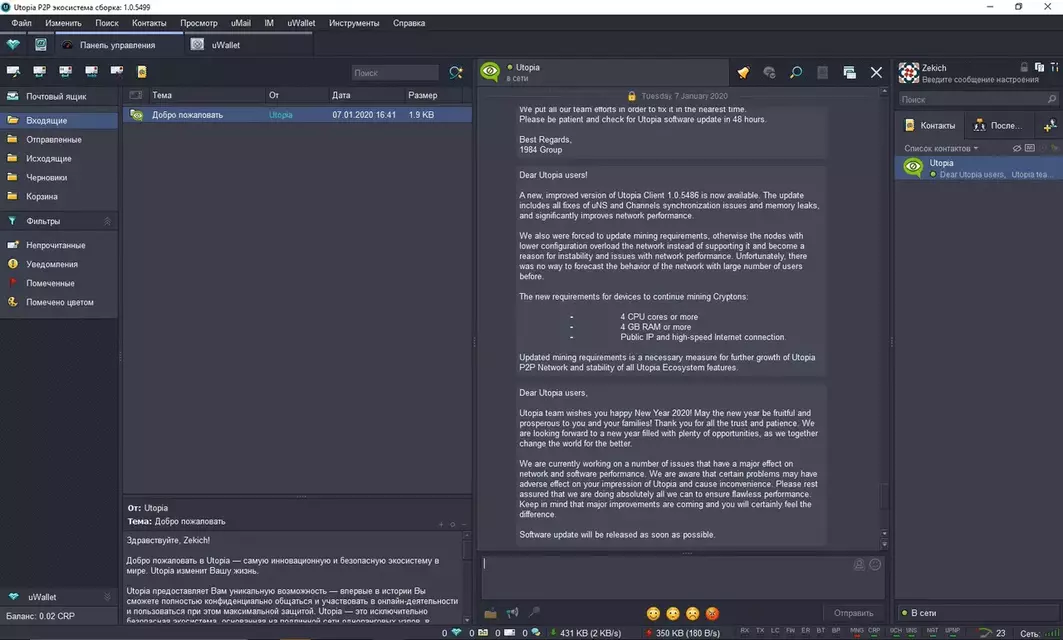Insert the surprised emoji

tap(673, 614)
